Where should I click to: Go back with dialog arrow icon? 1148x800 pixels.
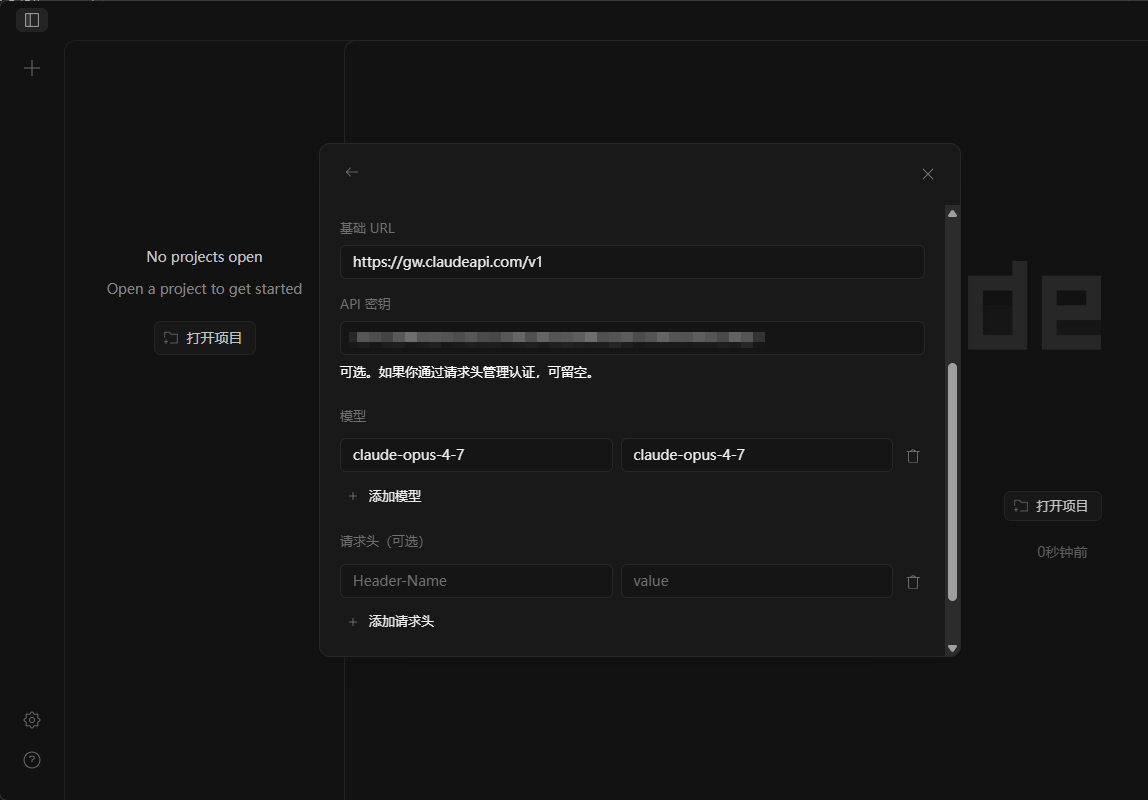pos(351,172)
